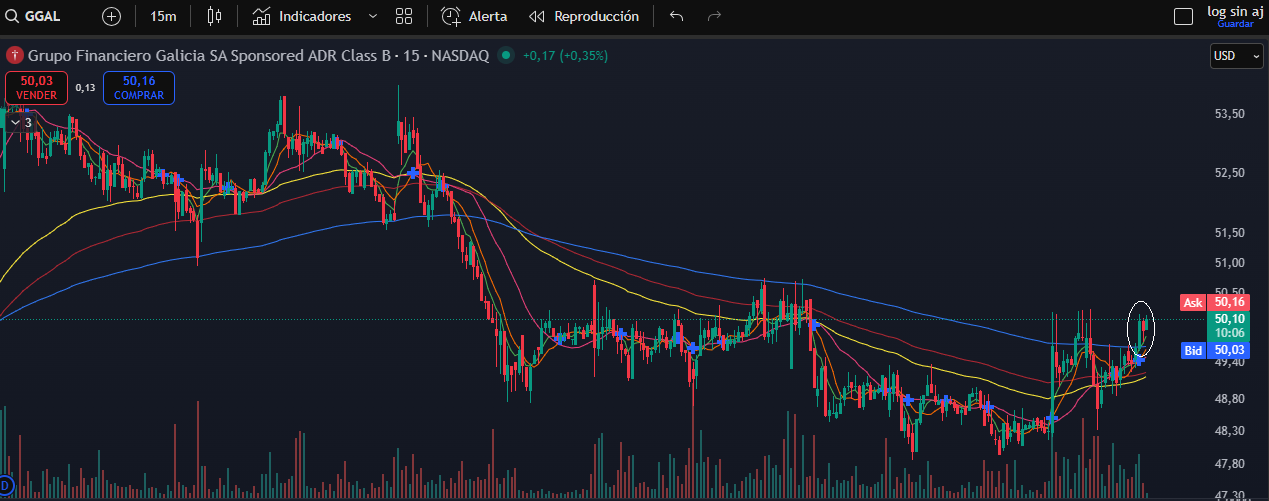Expand the collapsed indicators legend showing 3
Screen dimensions: 1269x501
(20, 122)
